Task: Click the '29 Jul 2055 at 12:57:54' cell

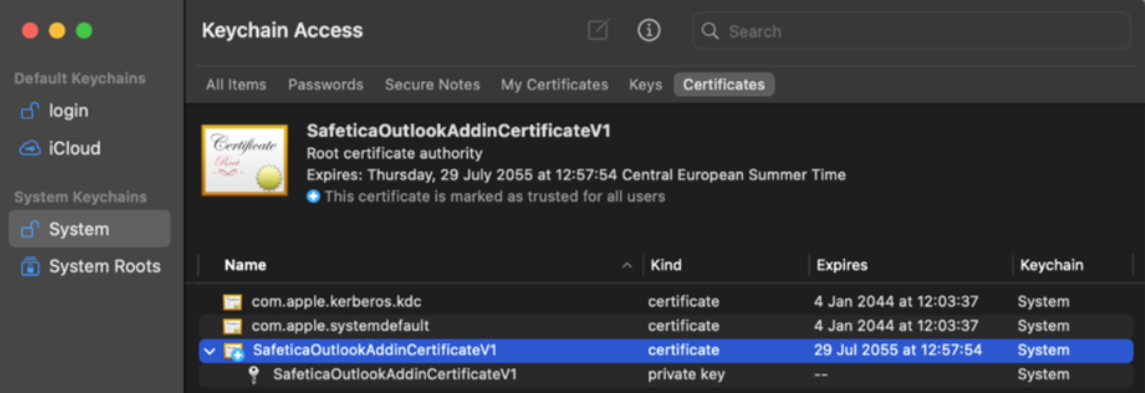Action: coord(898,351)
